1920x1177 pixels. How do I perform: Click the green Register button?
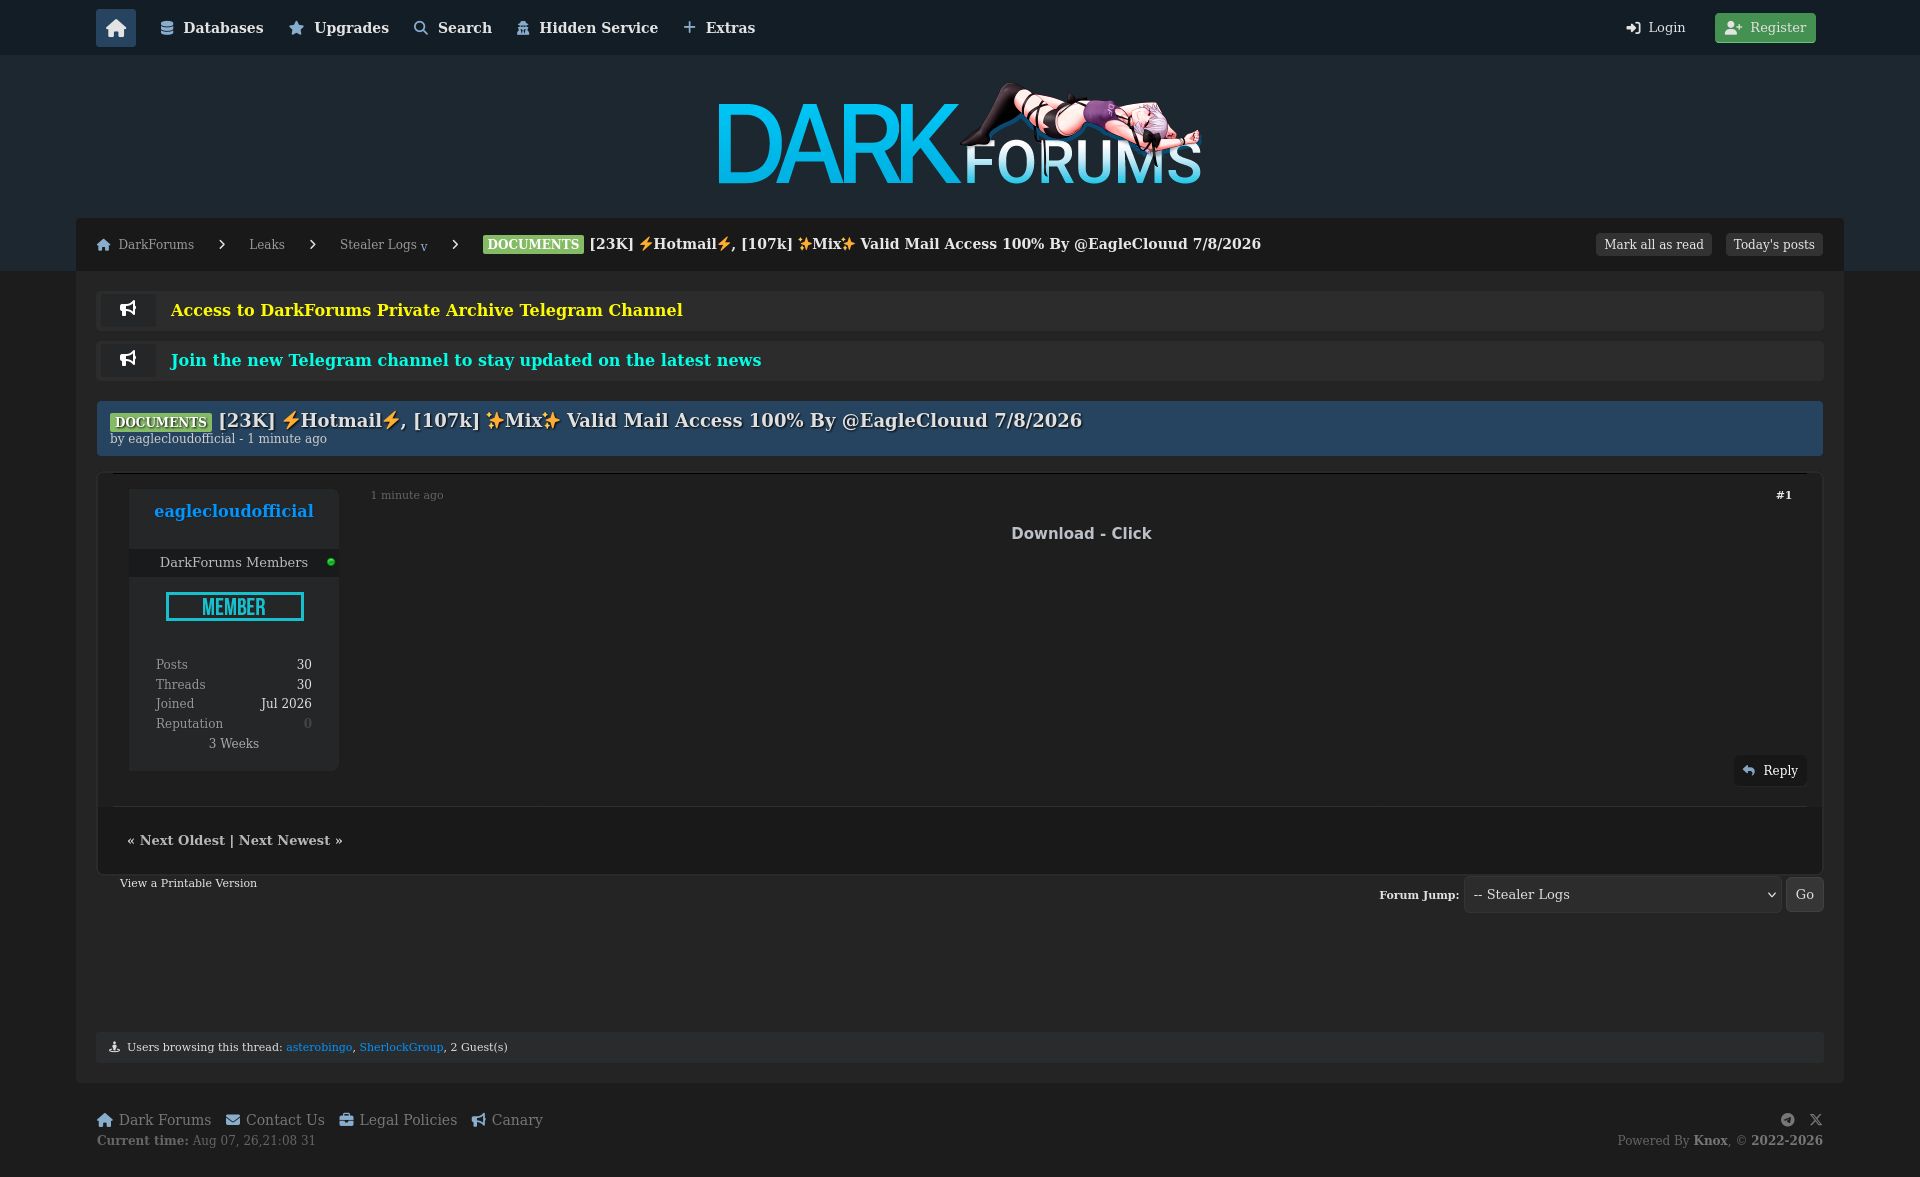click(x=1765, y=28)
